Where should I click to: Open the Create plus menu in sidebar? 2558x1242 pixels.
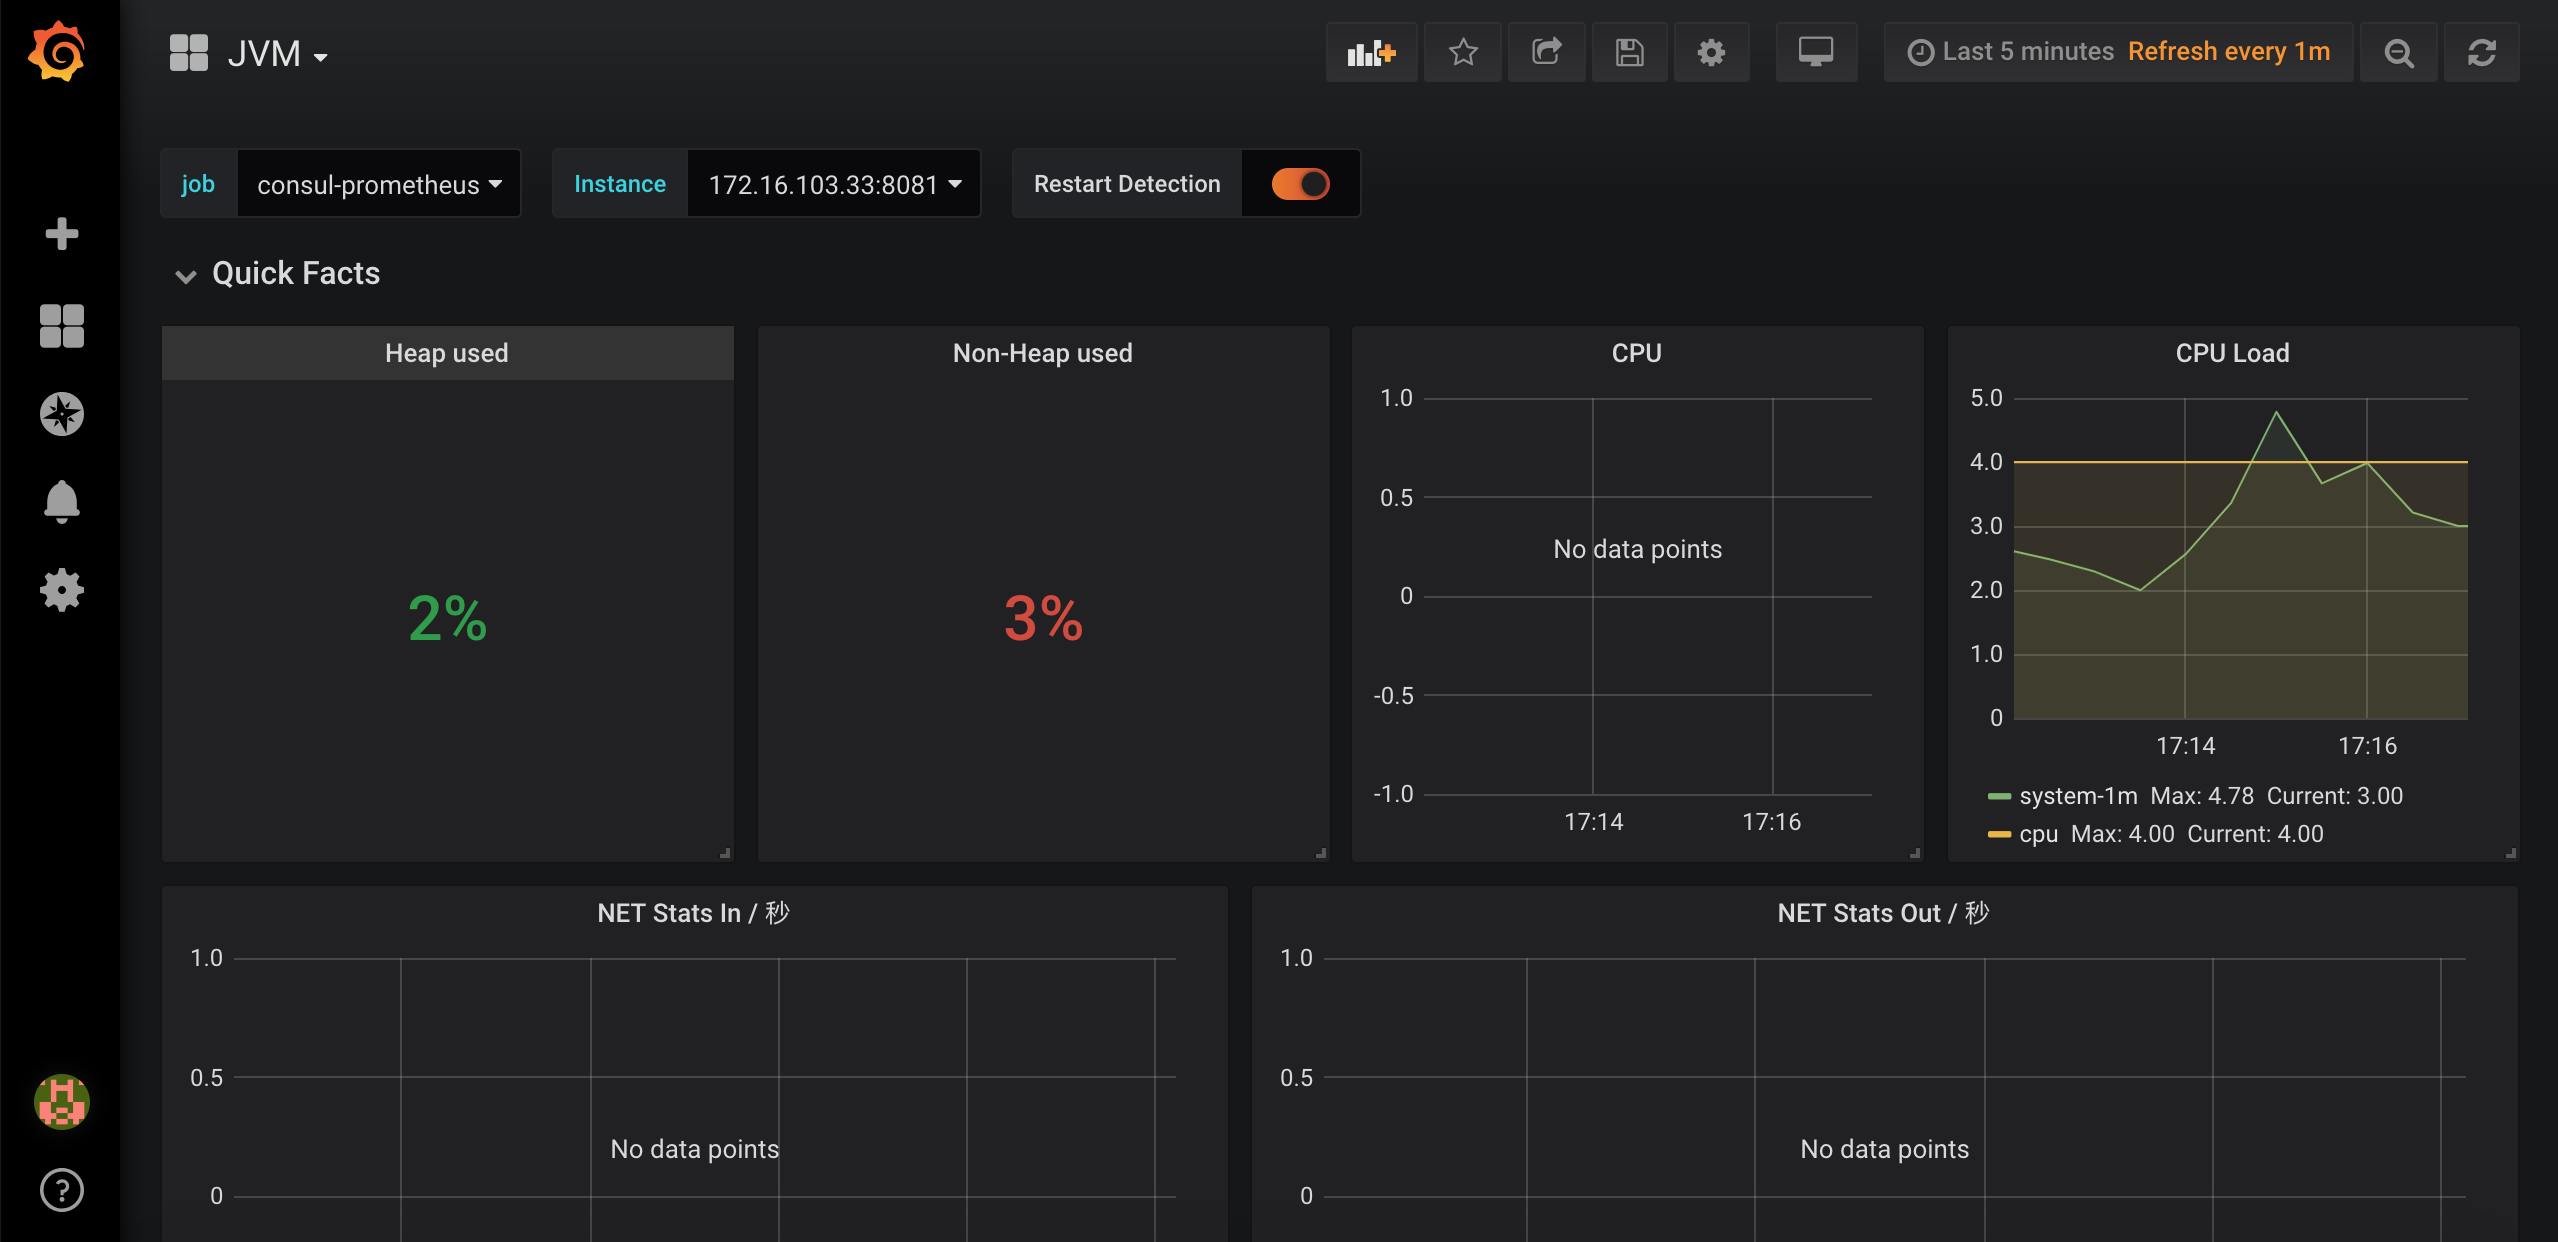click(61, 234)
